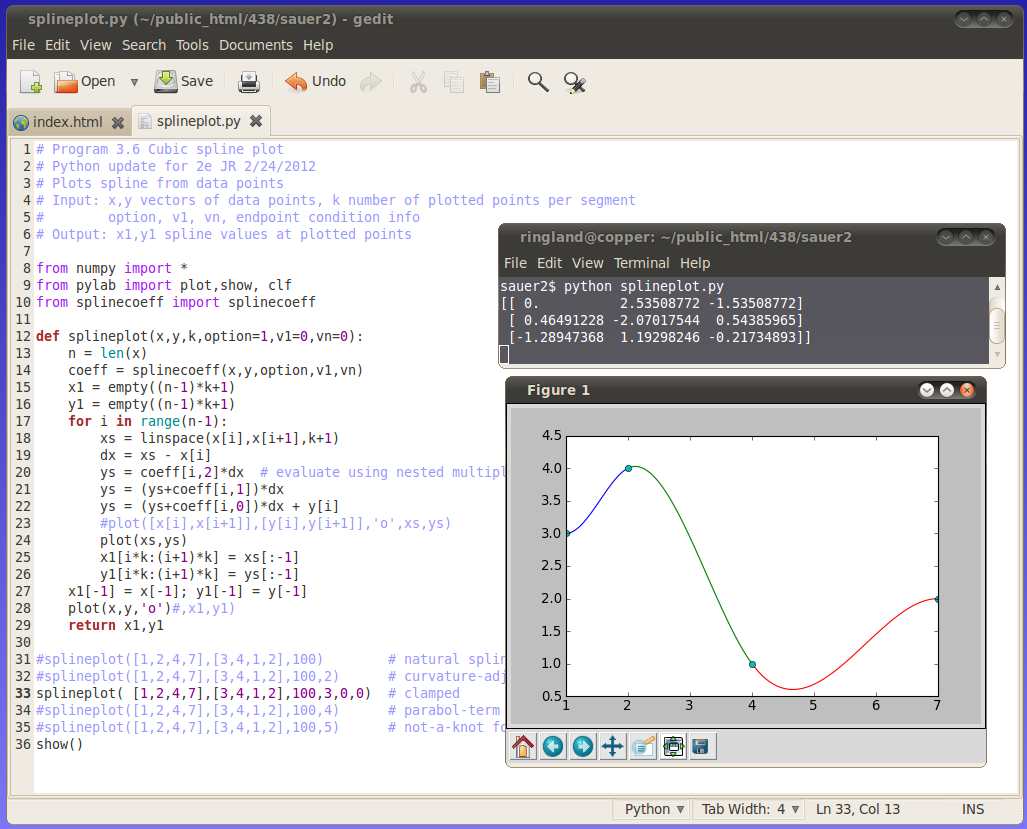The height and width of the screenshot is (829, 1027).
Task: Go forward to next plot view
Action: tap(582, 746)
